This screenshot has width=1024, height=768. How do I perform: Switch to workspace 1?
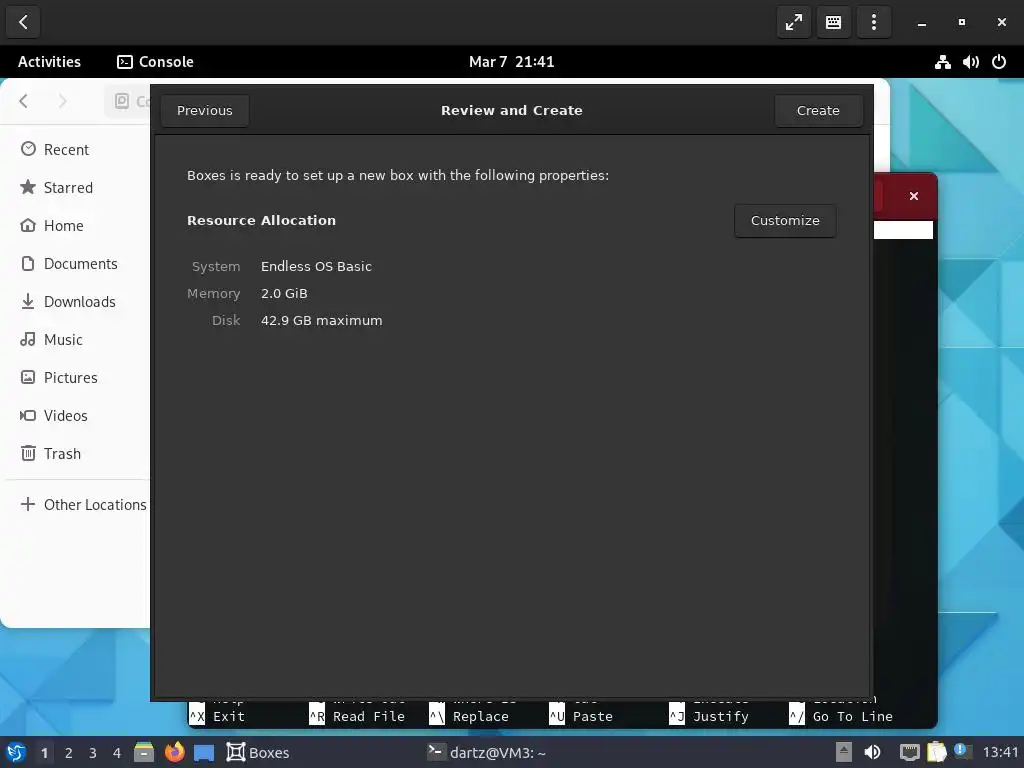[44, 753]
